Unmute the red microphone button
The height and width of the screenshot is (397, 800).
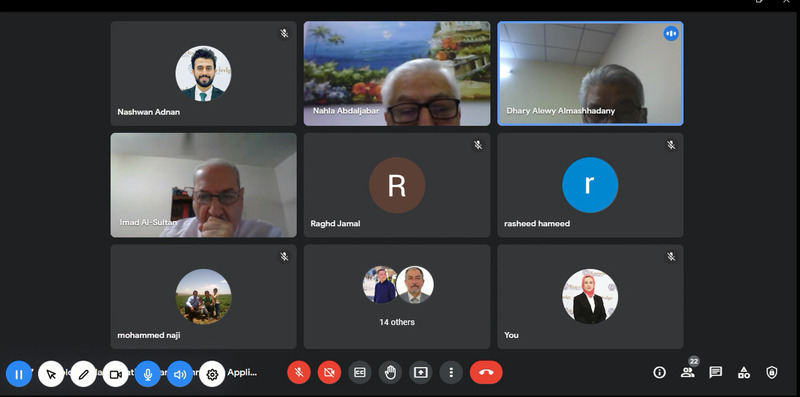(299, 373)
